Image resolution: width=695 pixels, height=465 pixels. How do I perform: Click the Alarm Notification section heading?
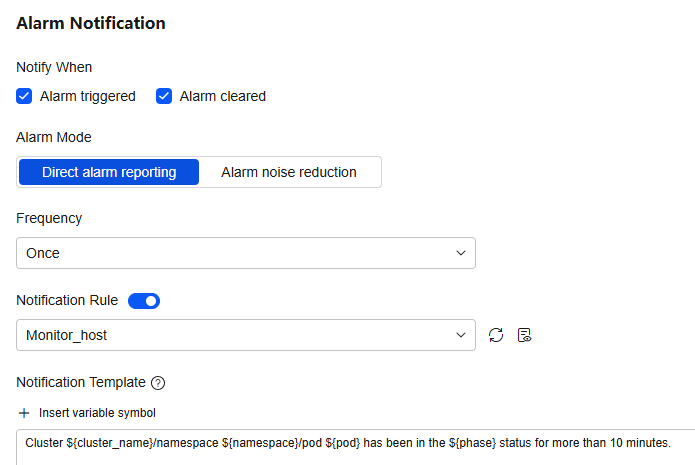pyautogui.click(x=91, y=23)
